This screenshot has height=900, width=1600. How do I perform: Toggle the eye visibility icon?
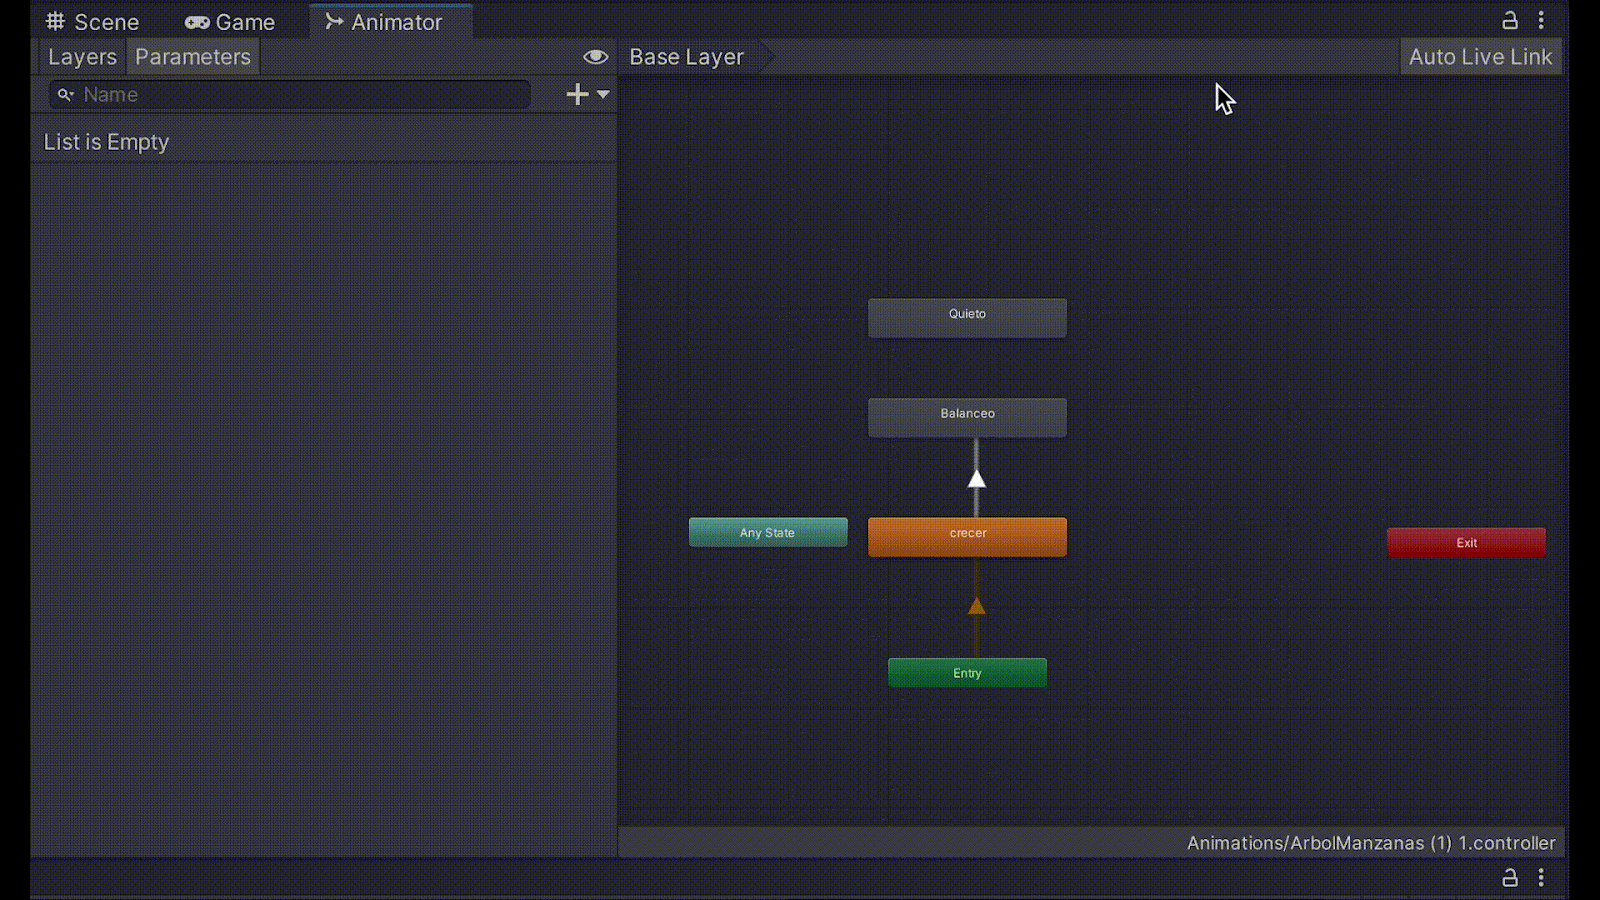(x=595, y=57)
